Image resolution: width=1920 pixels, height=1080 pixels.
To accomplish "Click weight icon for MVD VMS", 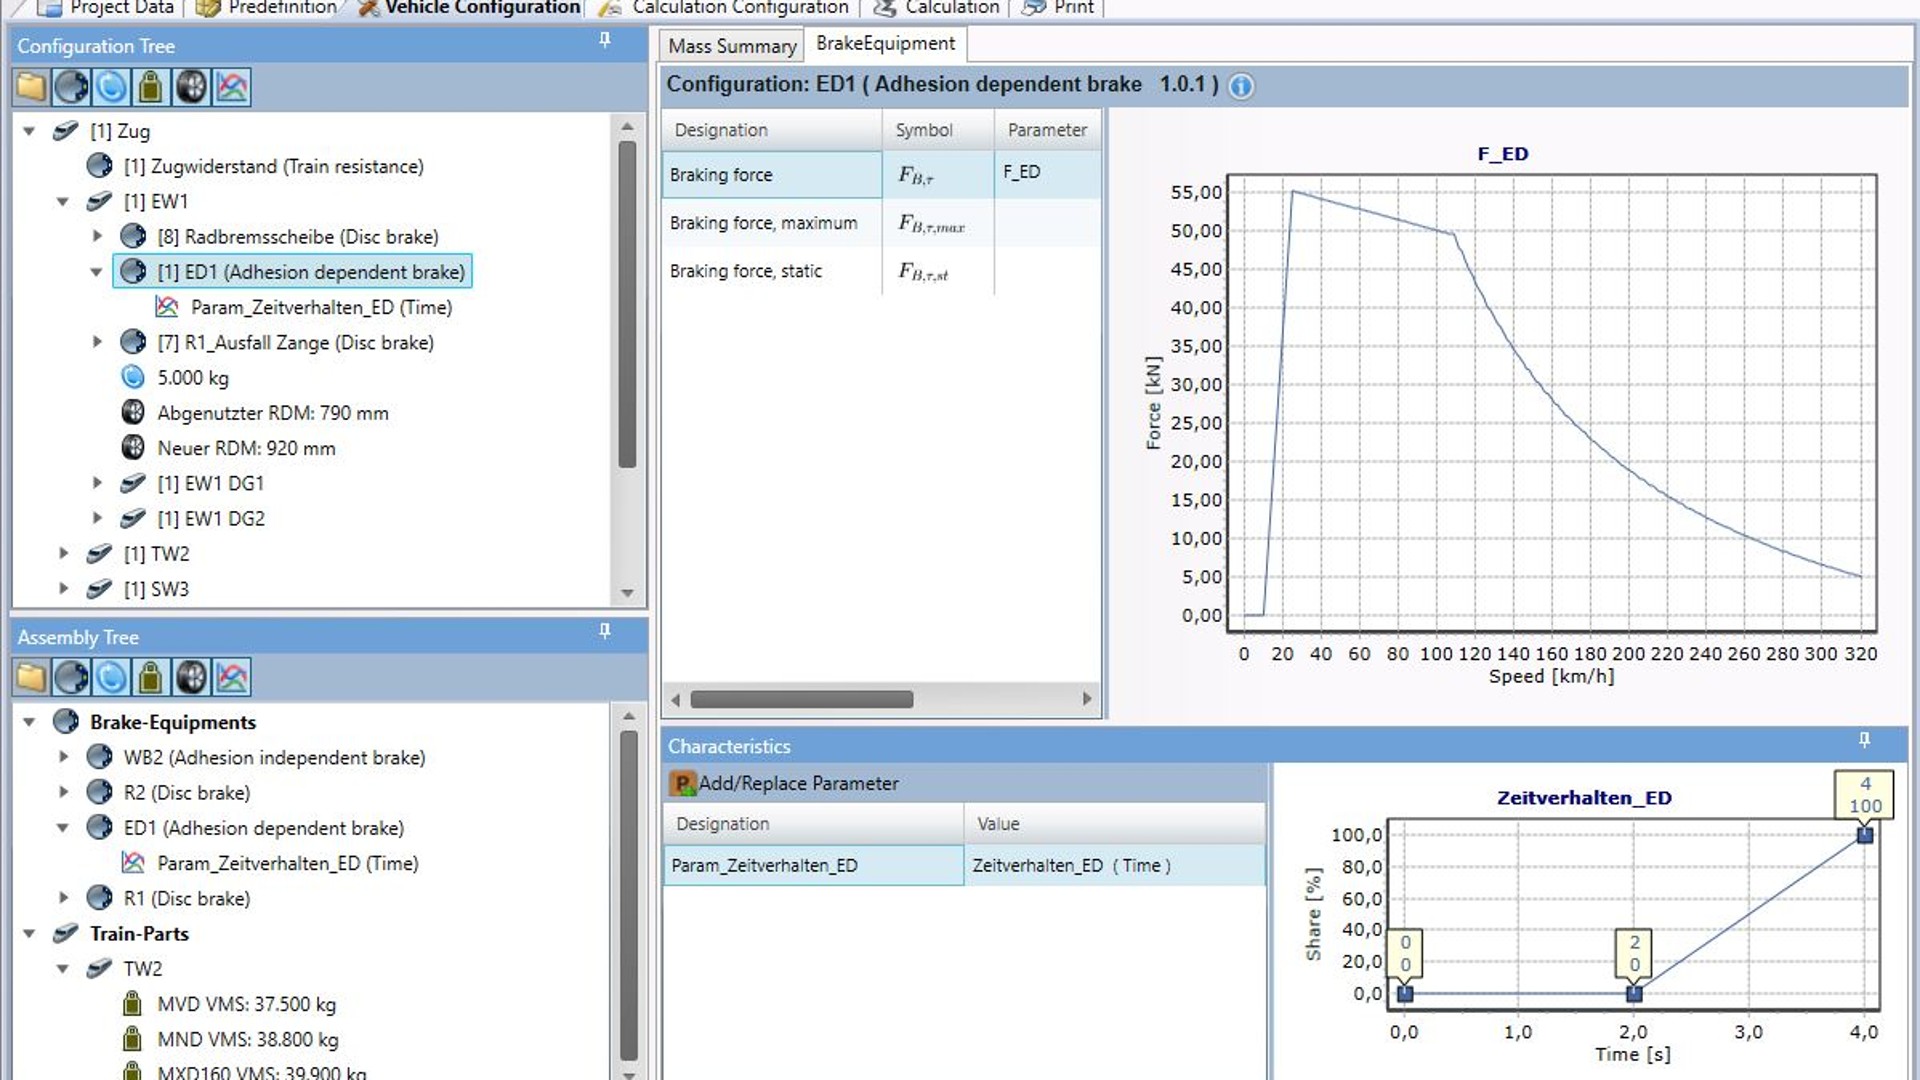I will click(x=132, y=1003).
